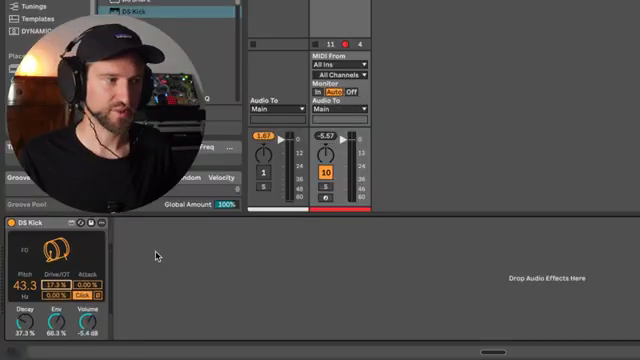Arm track 10 for recording
This screenshot has width=640, height=360.
[326, 198]
